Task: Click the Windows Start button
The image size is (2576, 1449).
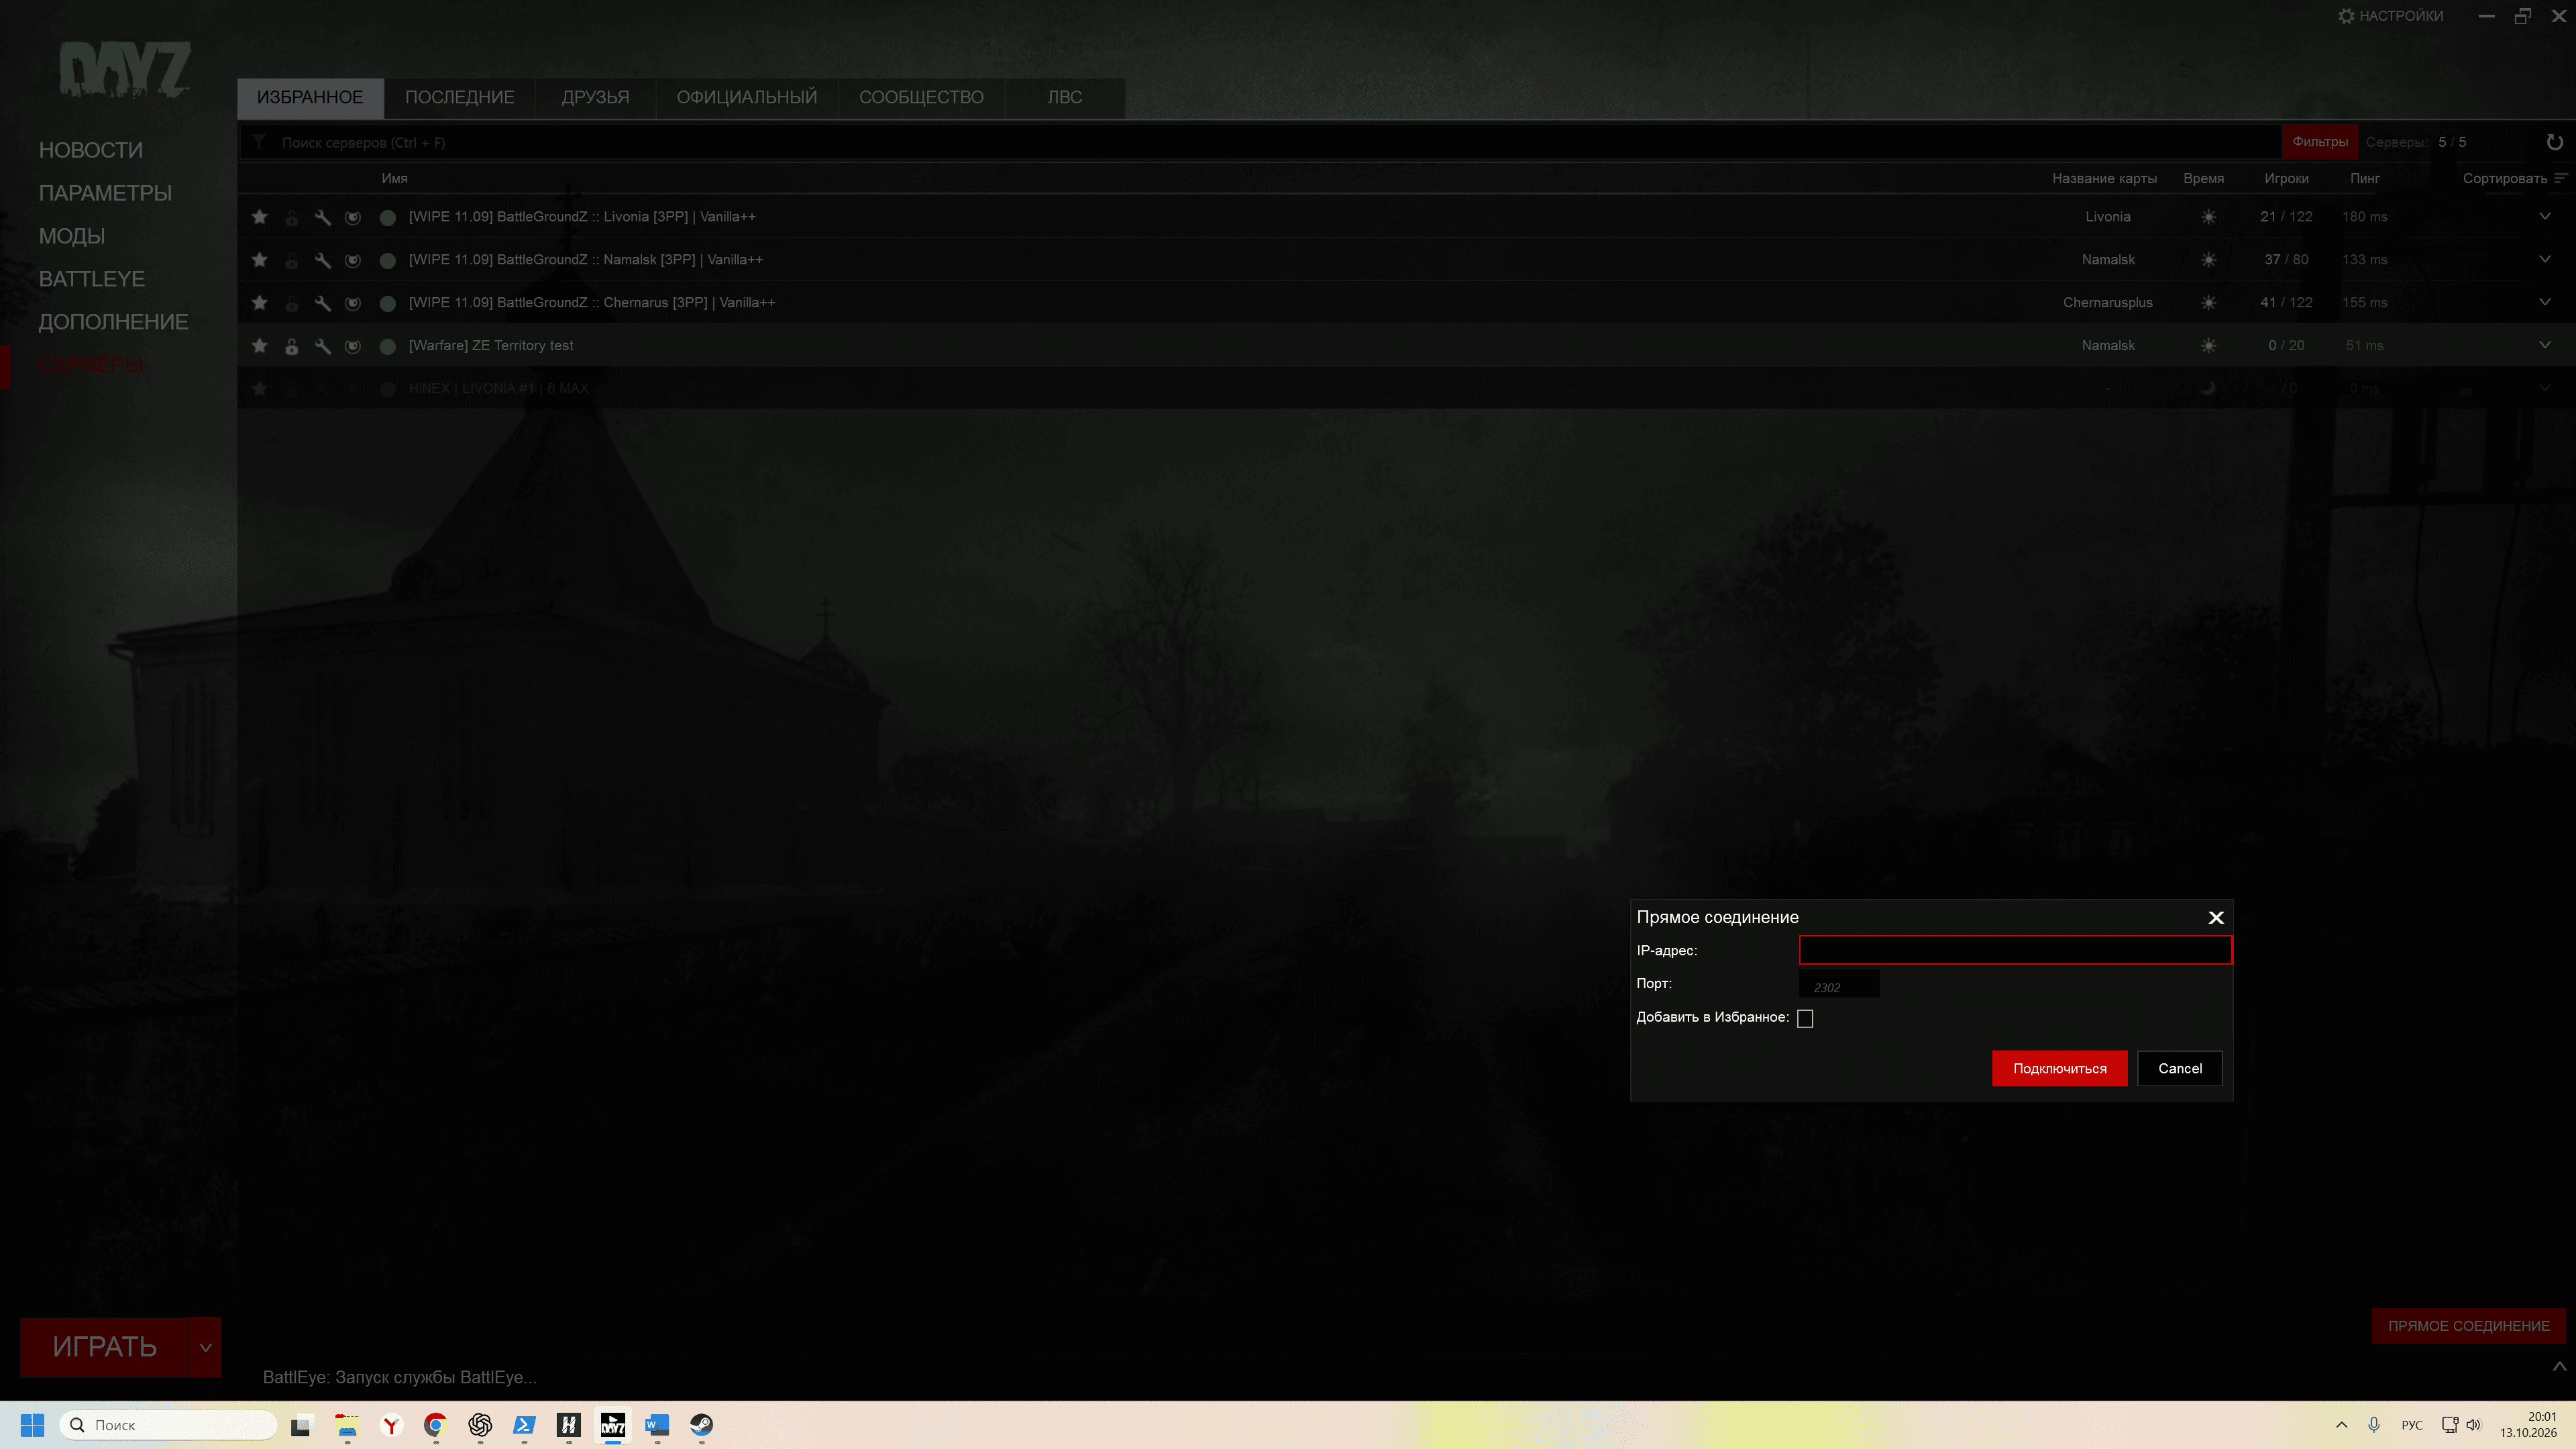Action: tap(32, 1425)
